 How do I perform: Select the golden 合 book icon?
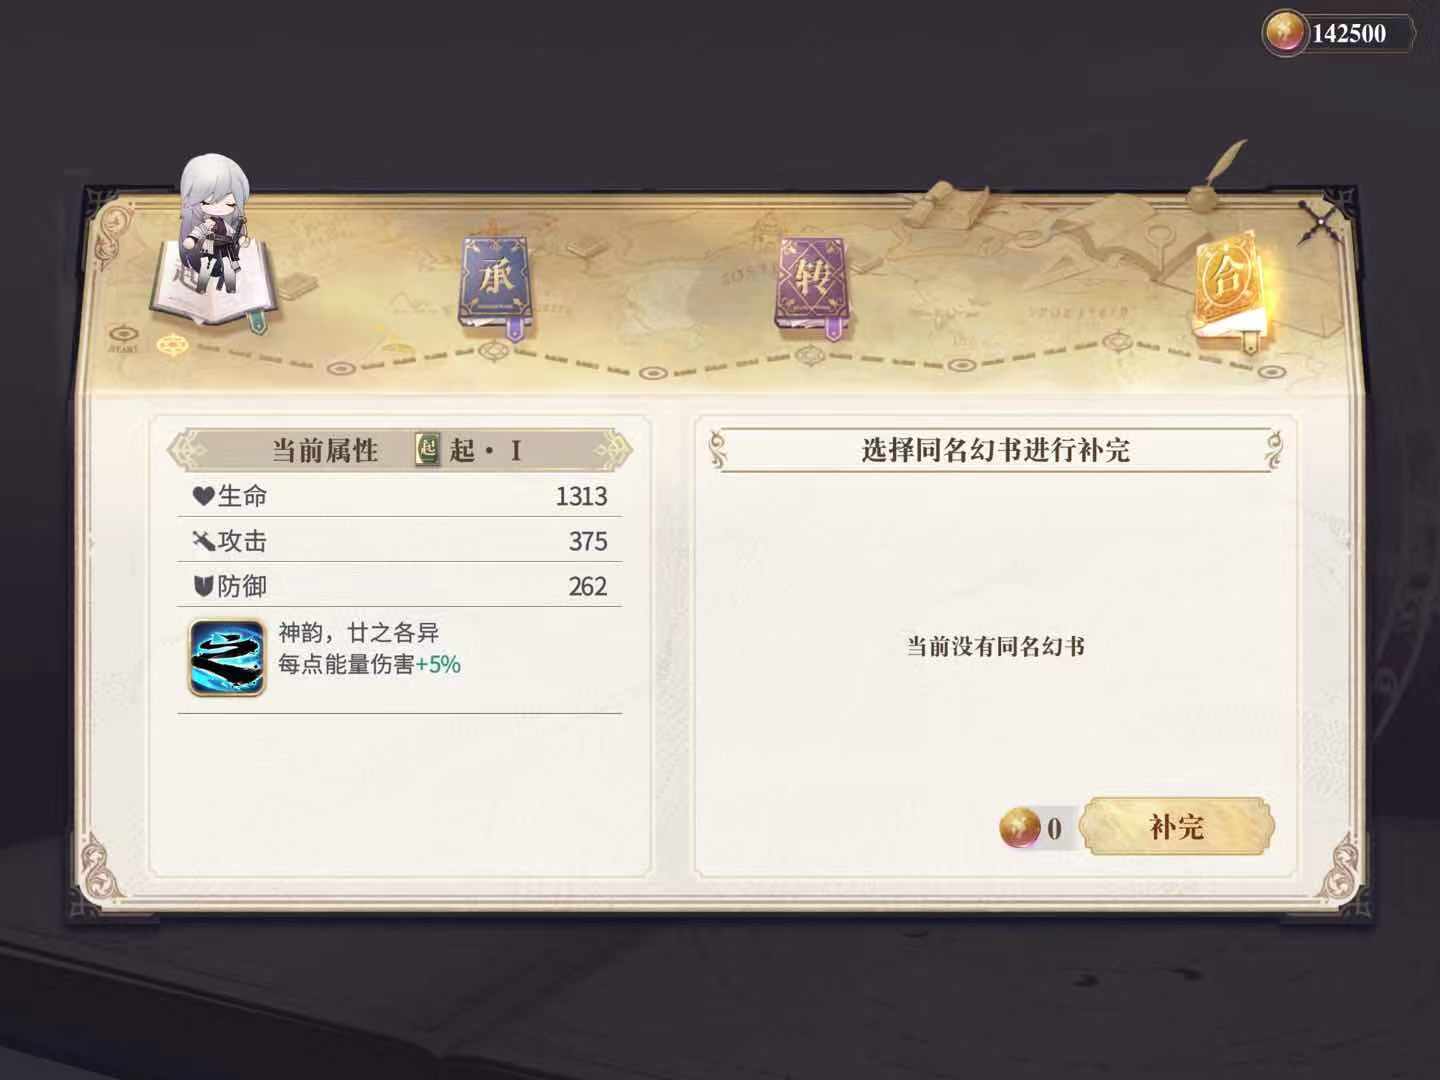point(1228,290)
